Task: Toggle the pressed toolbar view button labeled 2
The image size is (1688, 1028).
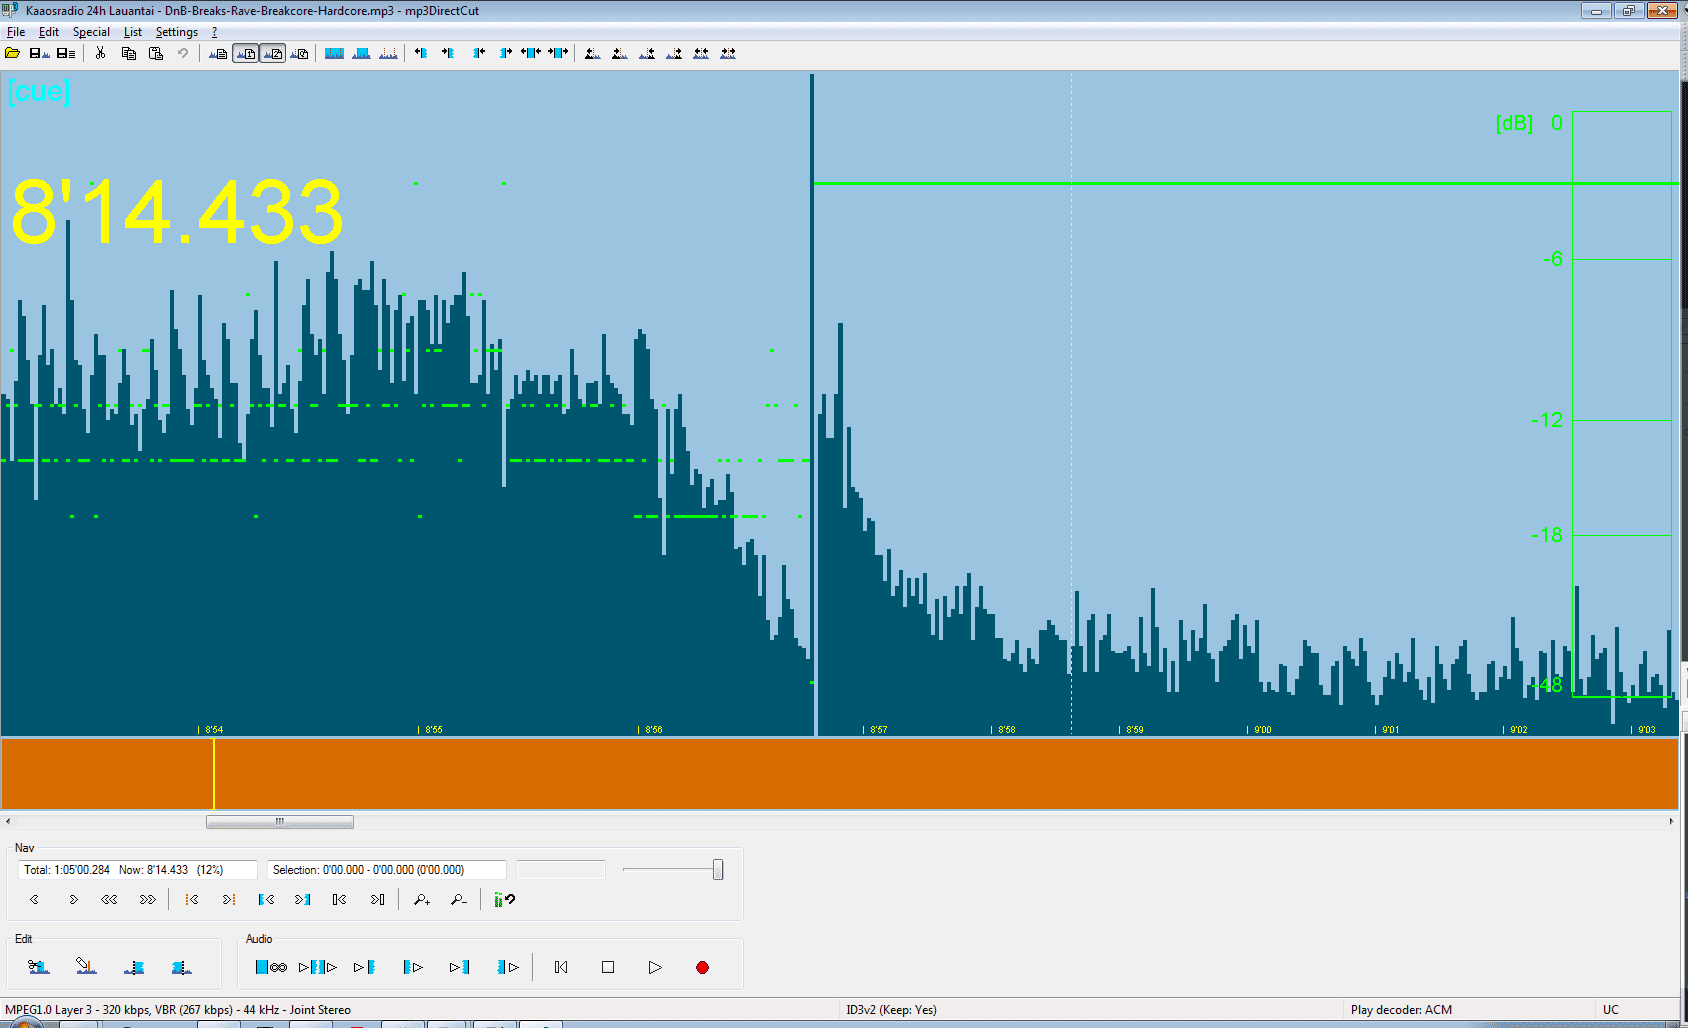Action: click(272, 53)
